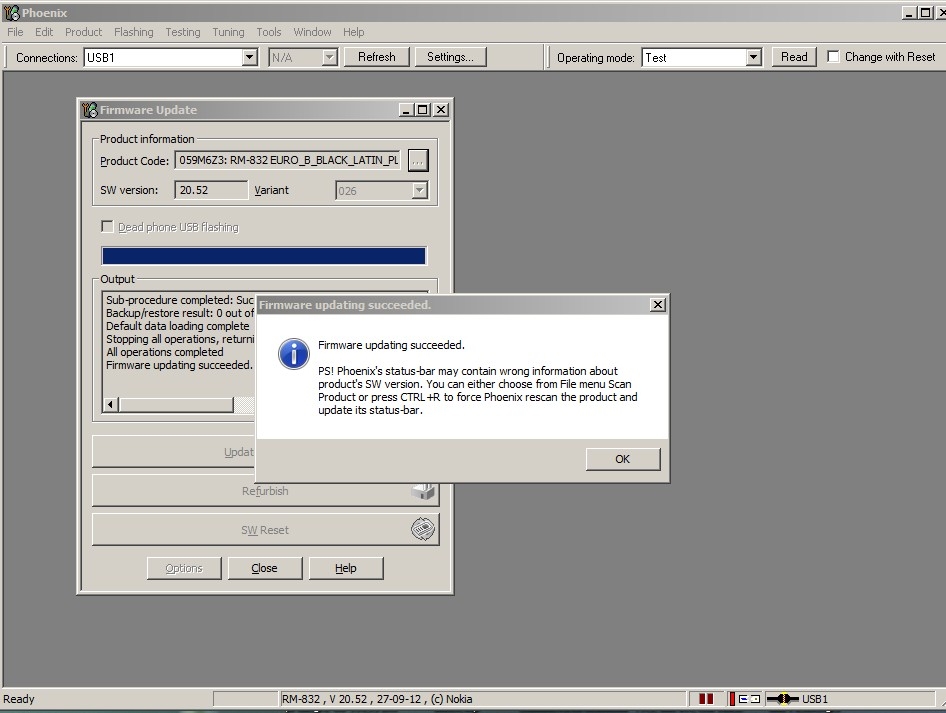Toggle Dead phone USB flashing checkbox

click(107, 226)
